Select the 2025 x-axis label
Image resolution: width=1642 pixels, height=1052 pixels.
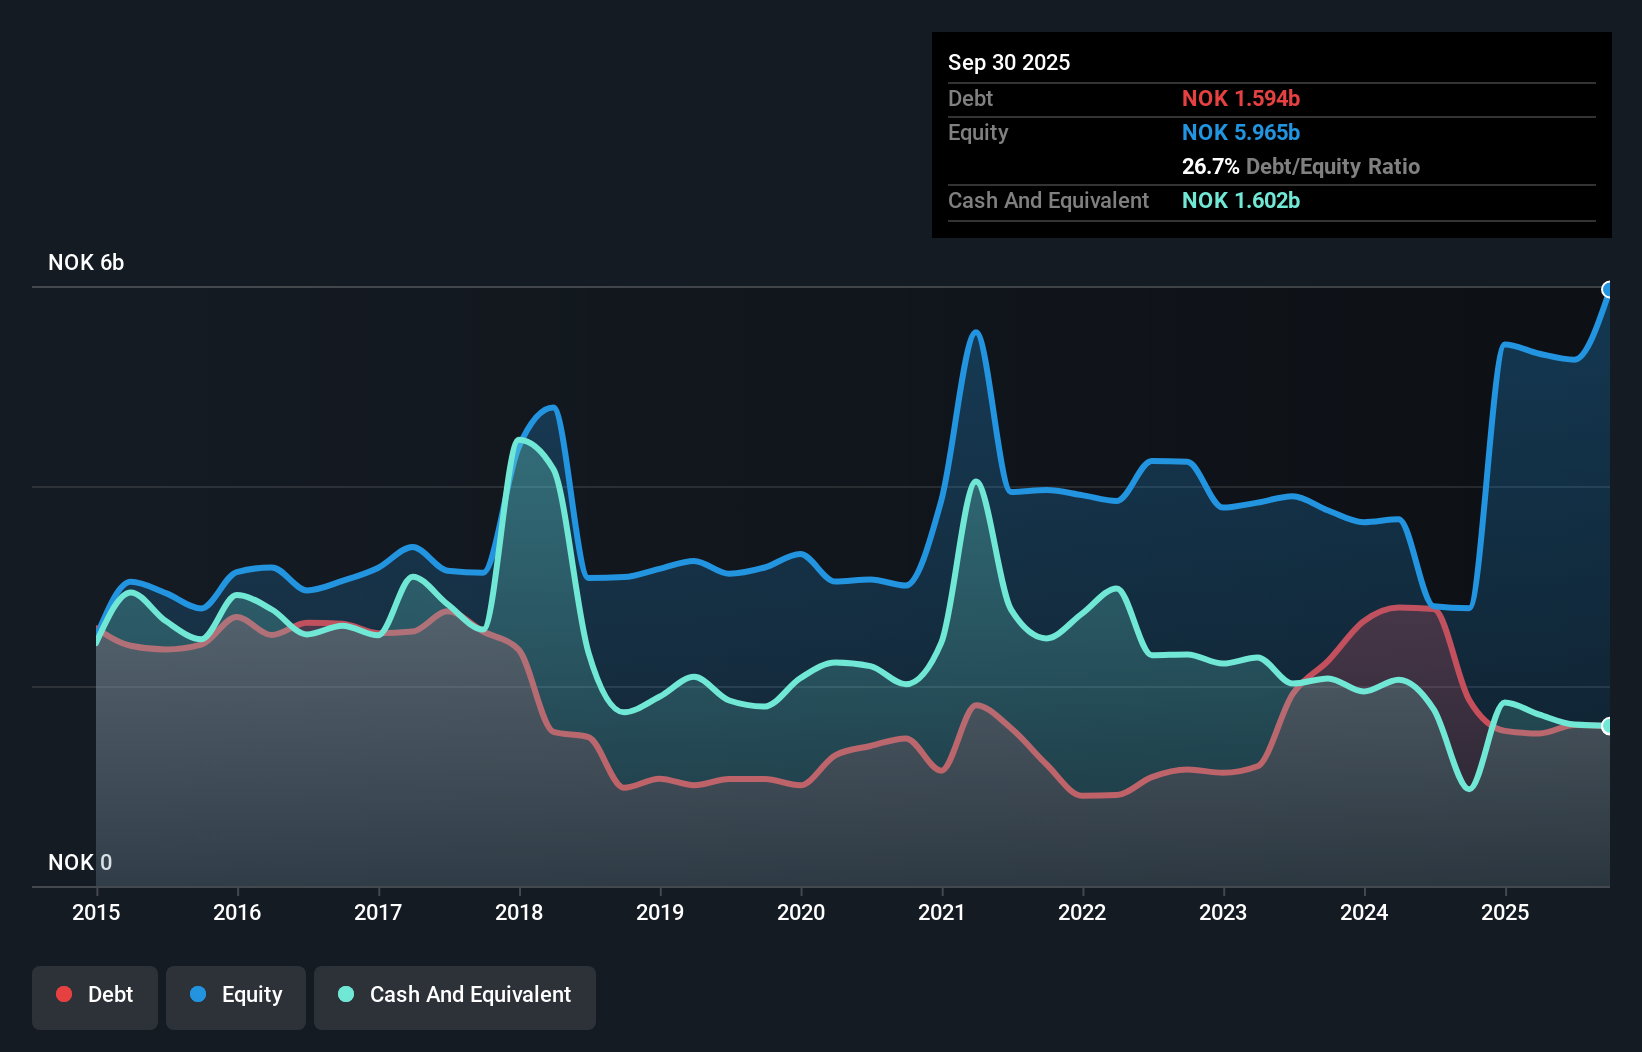click(x=1505, y=912)
